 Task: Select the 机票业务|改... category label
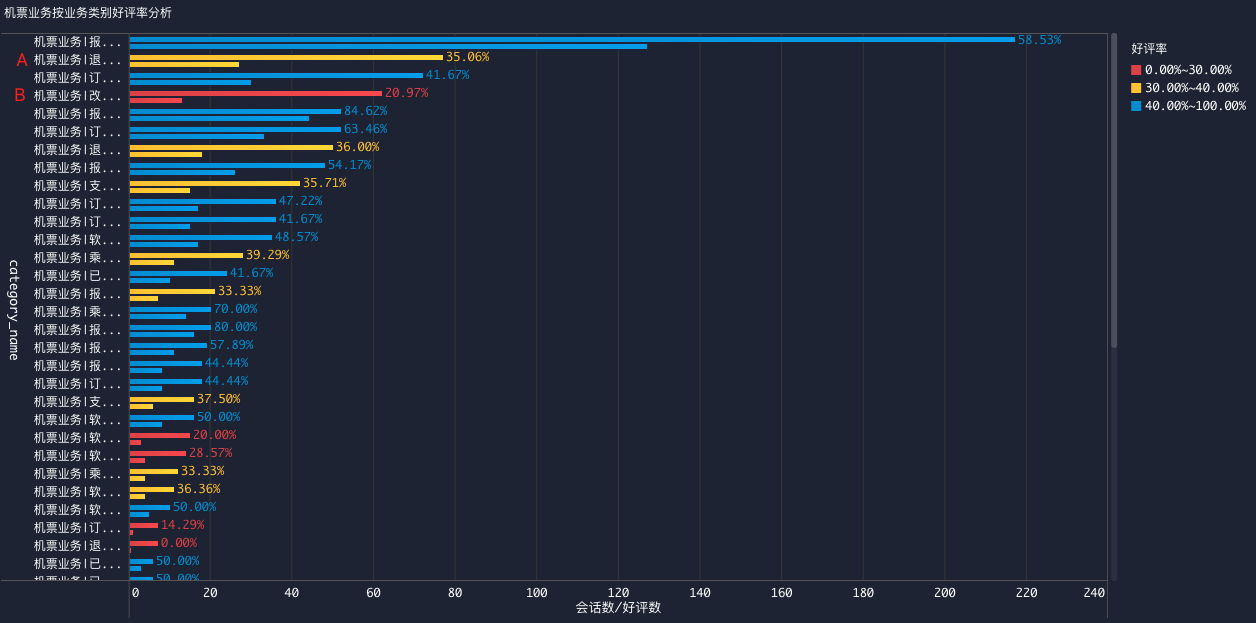click(x=77, y=96)
